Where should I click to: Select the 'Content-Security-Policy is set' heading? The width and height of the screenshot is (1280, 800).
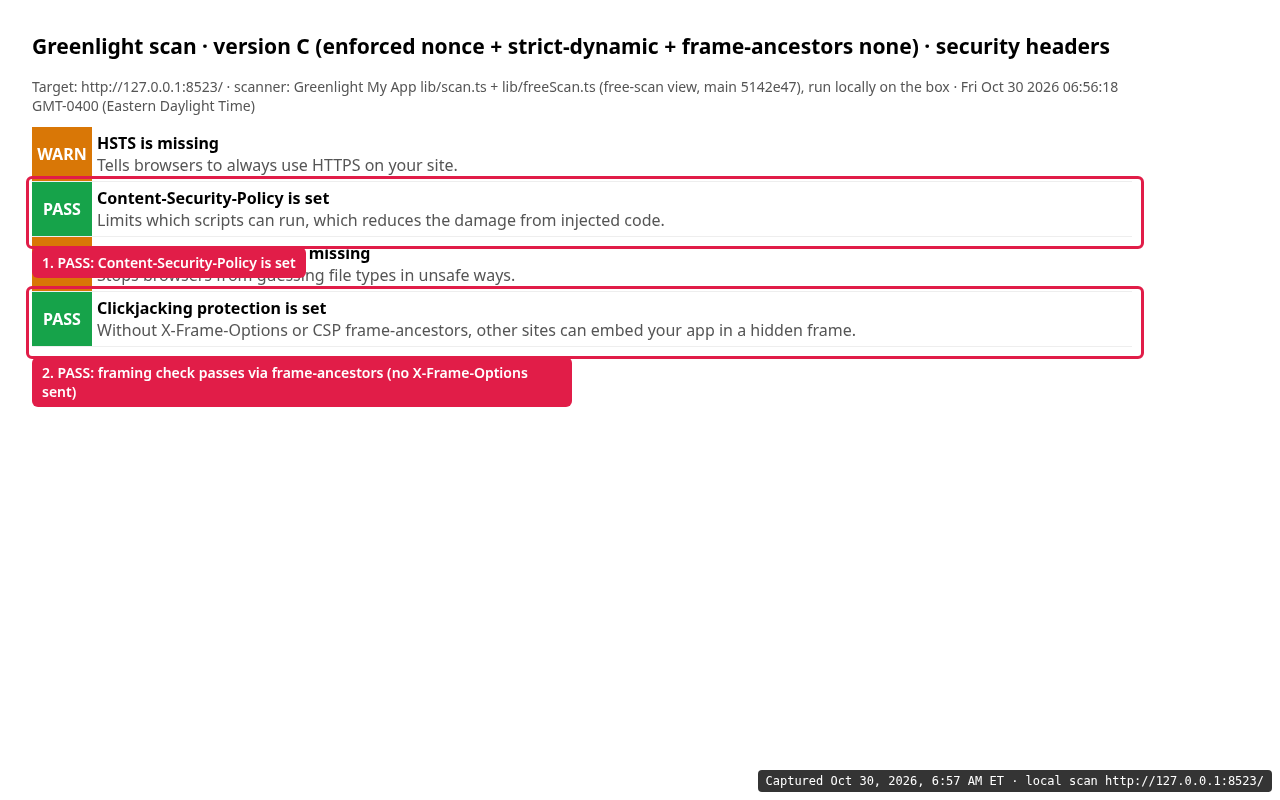[213, 198]
